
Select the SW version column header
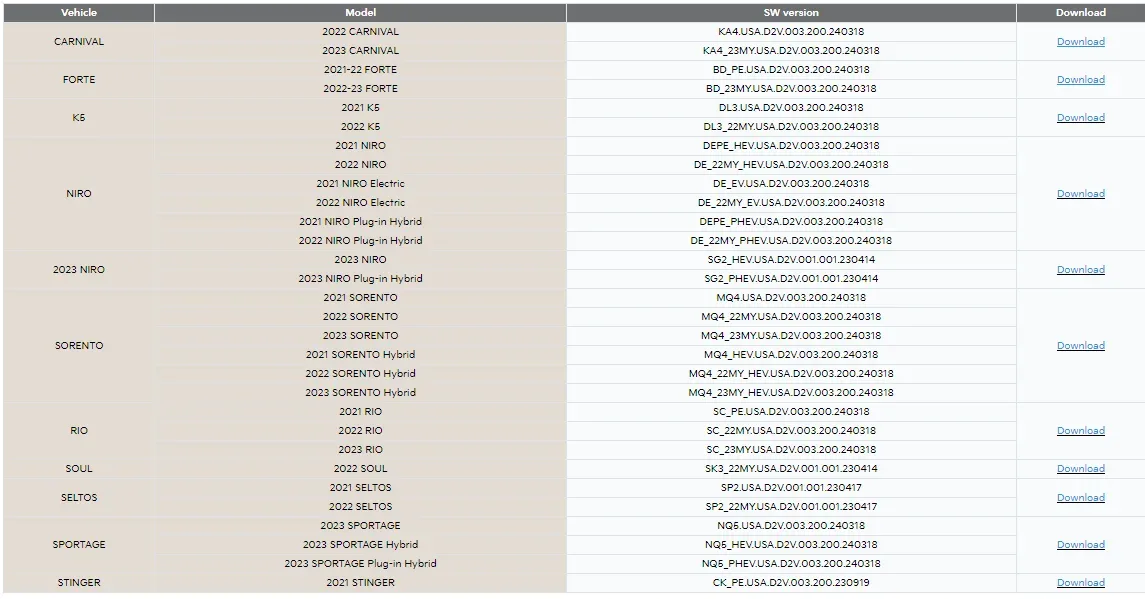[x=791, y=12]
